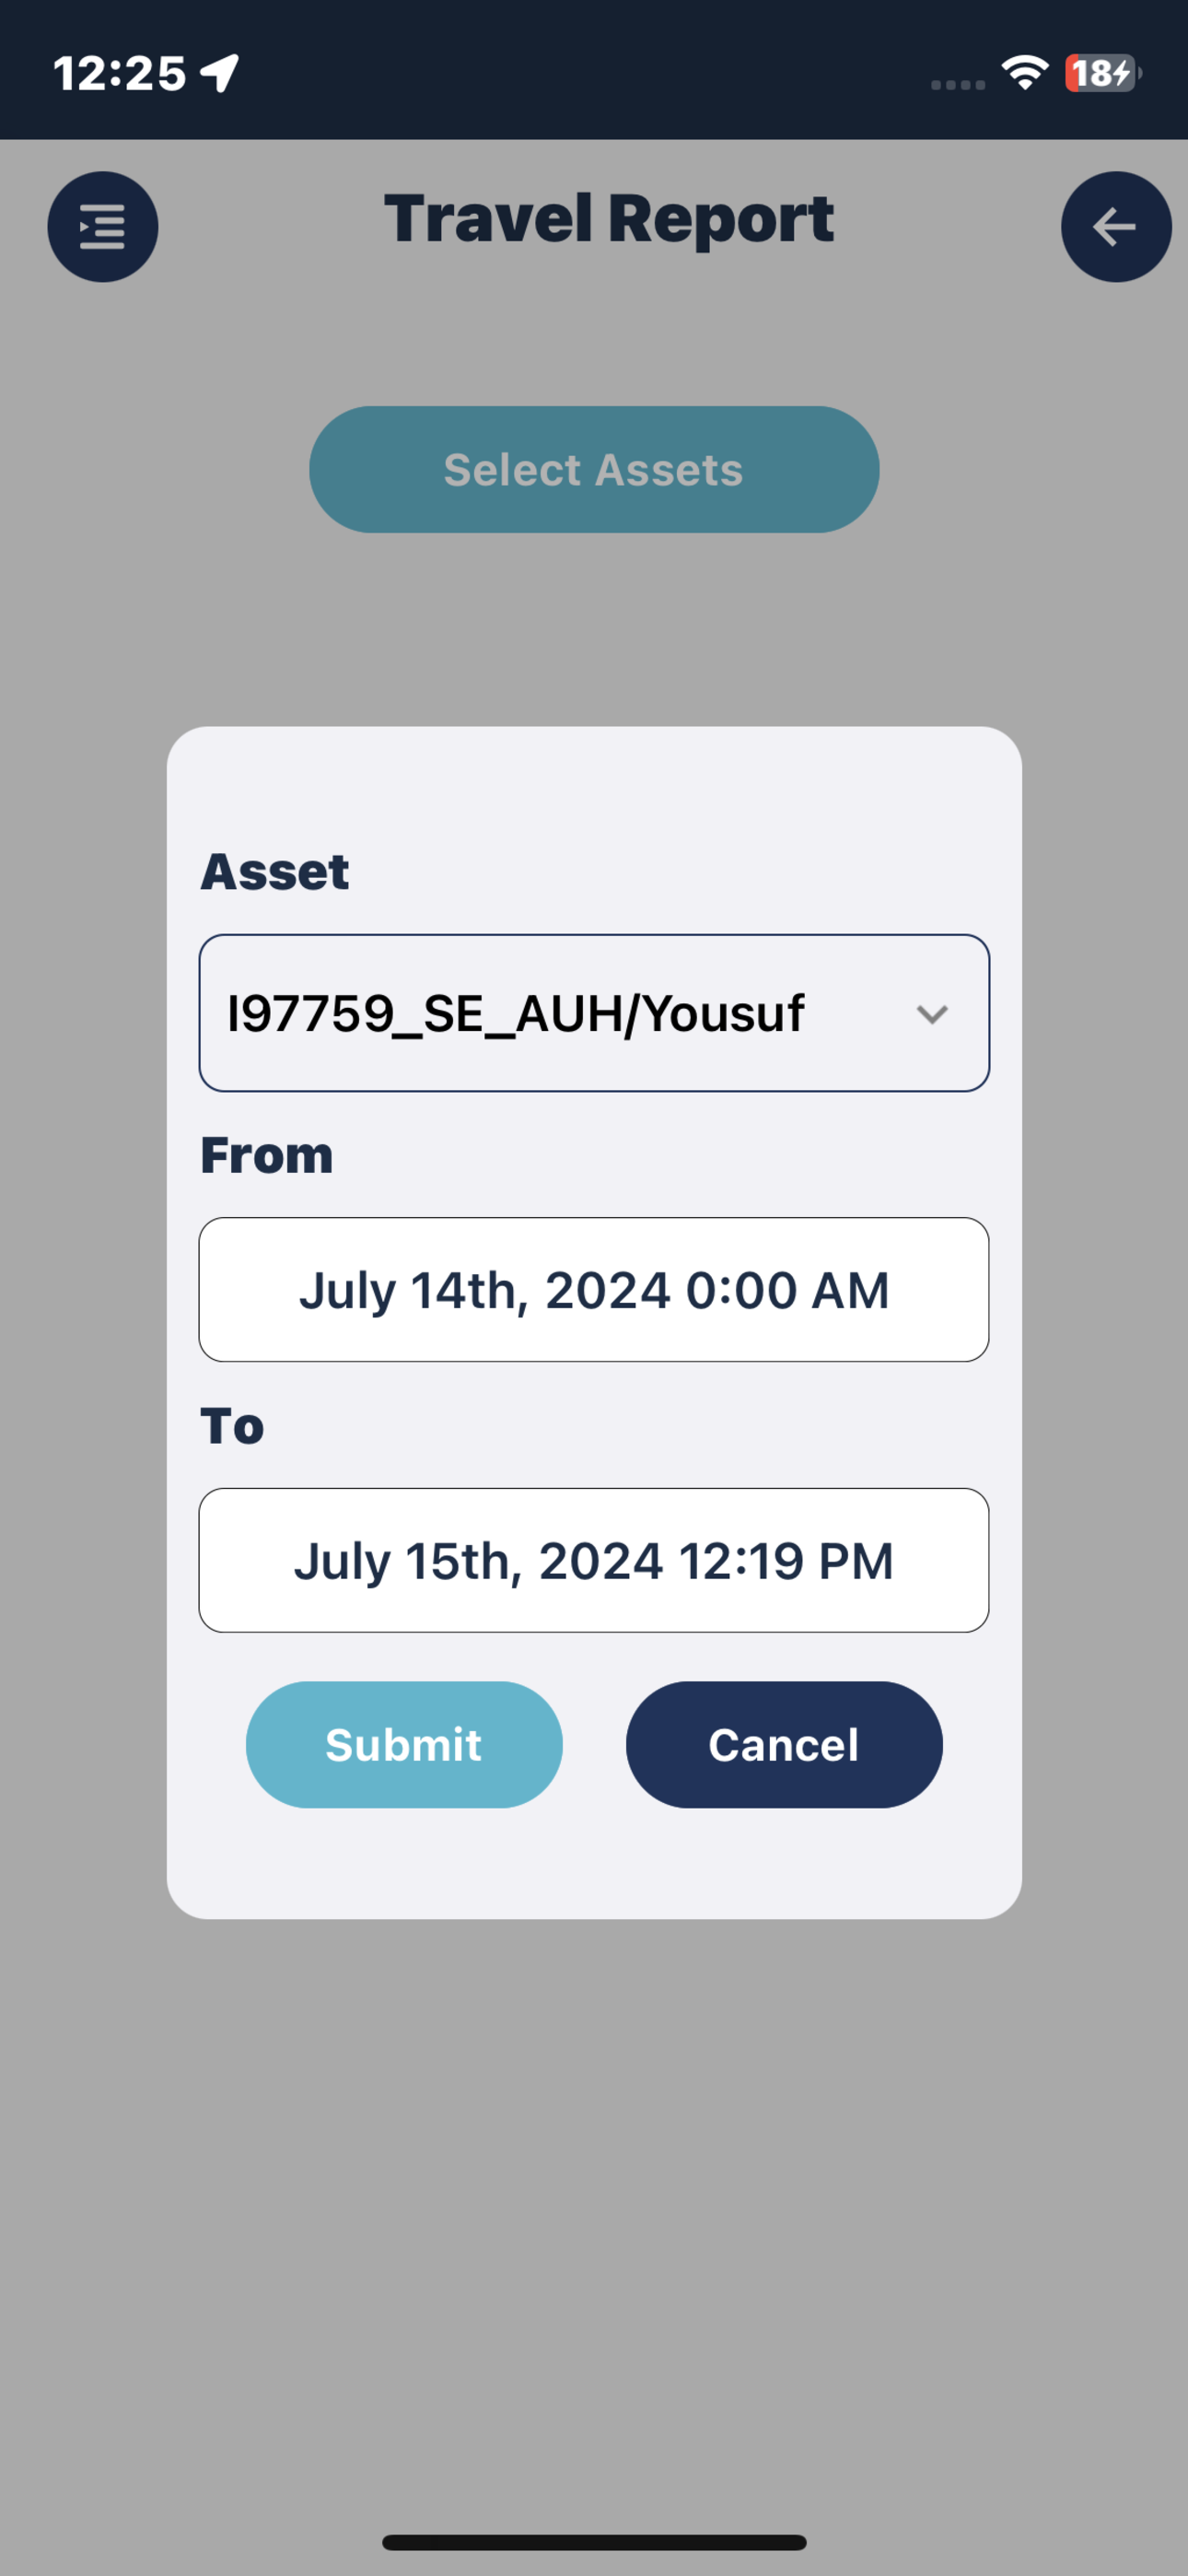Tap dimmed background to dismiss dialog
The height and width of the screenshot is (2576, 1188).
(594, 2200)
